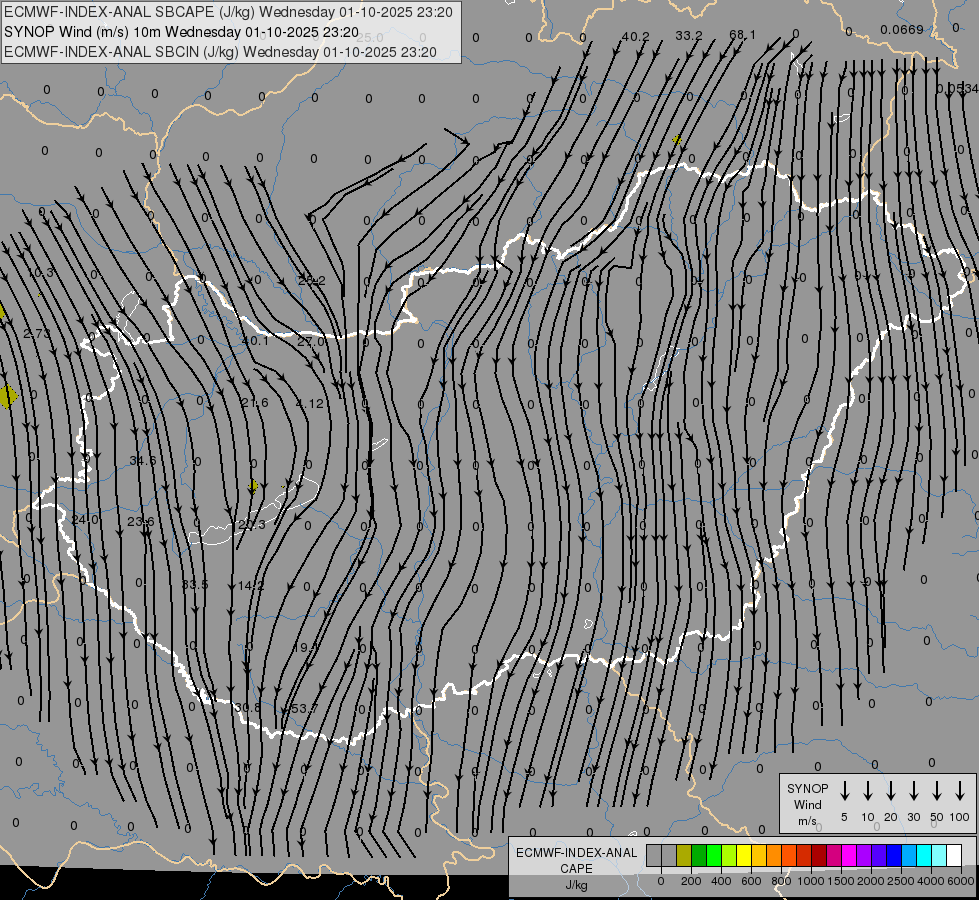Click the large yellow diamond marker at the left edge
Screen dimensions: 979x900
coord(8,397)
